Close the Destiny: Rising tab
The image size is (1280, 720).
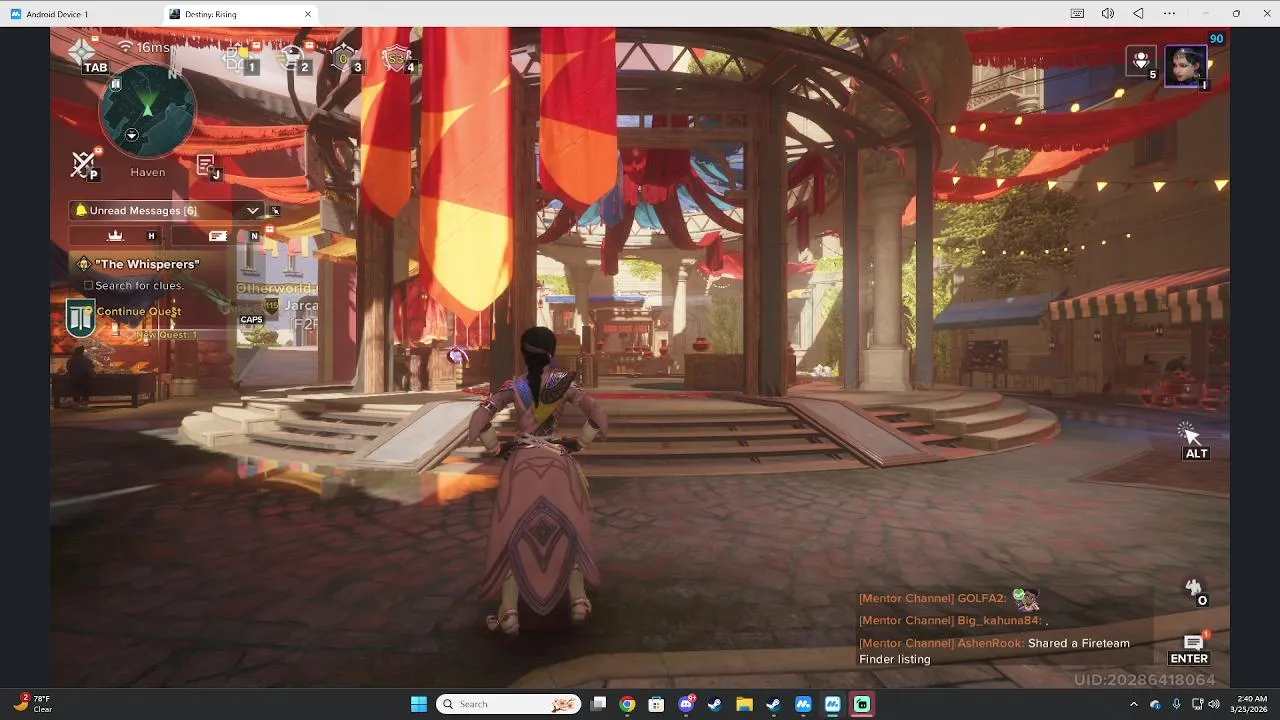(308, 14)
